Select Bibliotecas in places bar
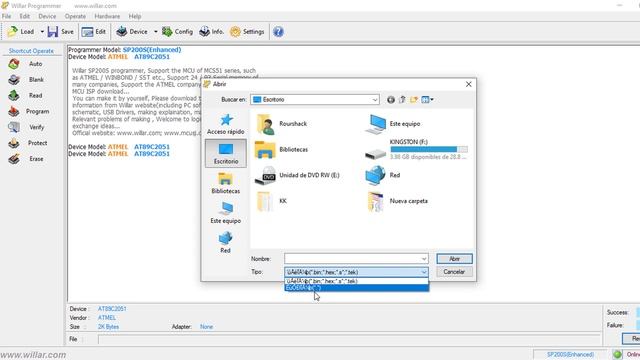Viewport: 640px width, 360px height. tap(226, 183)
